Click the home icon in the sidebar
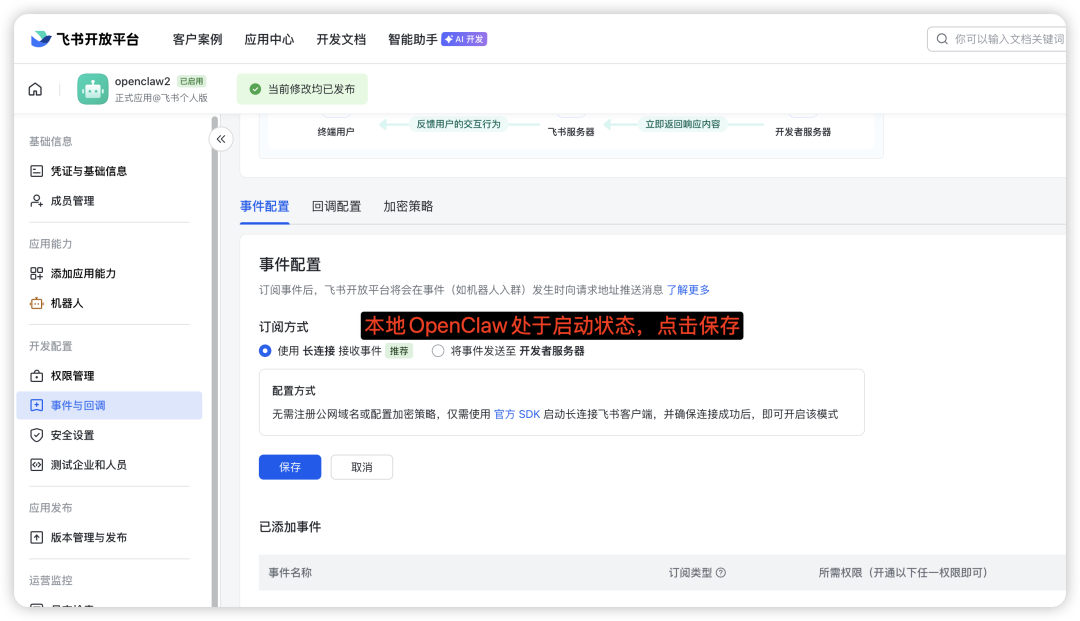 [34, 88]
